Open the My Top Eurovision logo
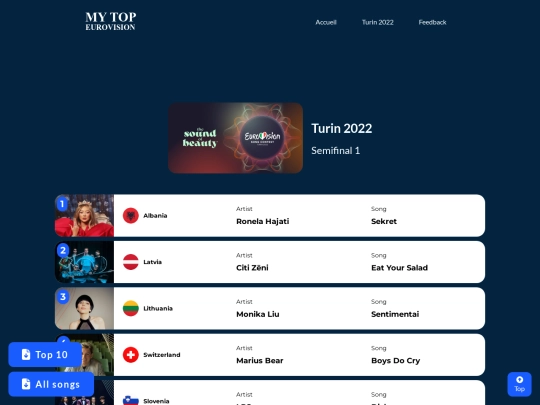The height and width of the screenshot is (405, 540). (x=111, y=21)
